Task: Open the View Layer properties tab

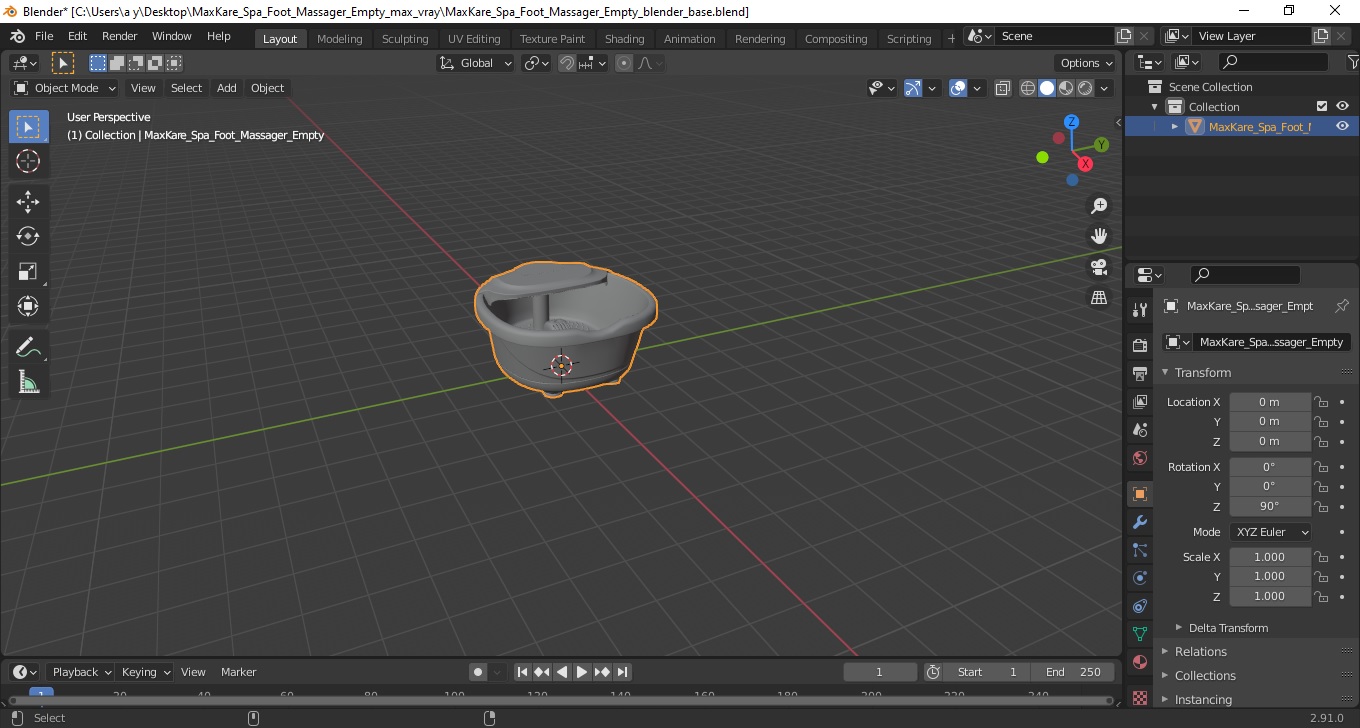Action: pyautogui.click(x=1140, y=402)
